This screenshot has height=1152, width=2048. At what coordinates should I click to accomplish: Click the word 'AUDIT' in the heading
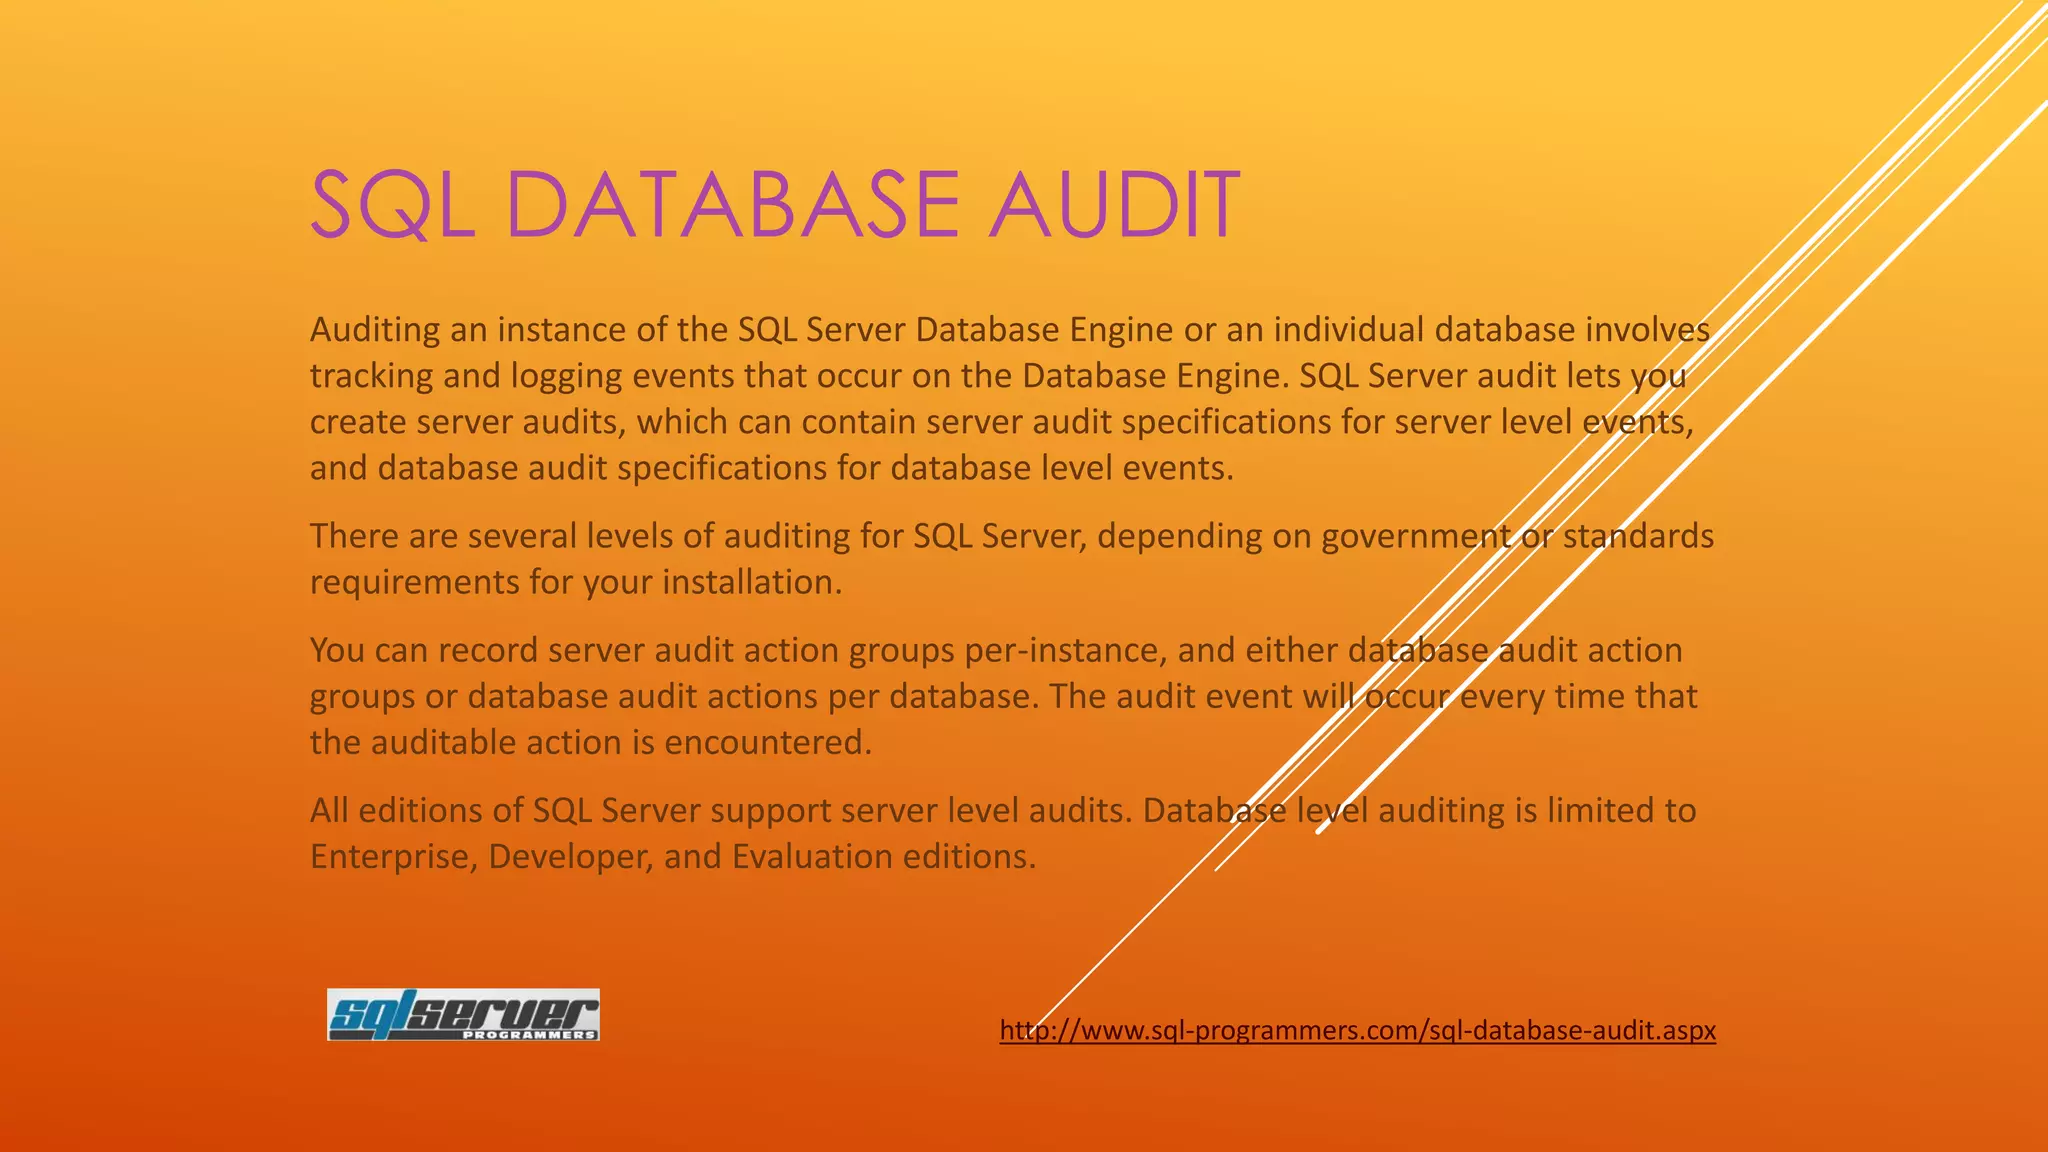pos(1115,205)
